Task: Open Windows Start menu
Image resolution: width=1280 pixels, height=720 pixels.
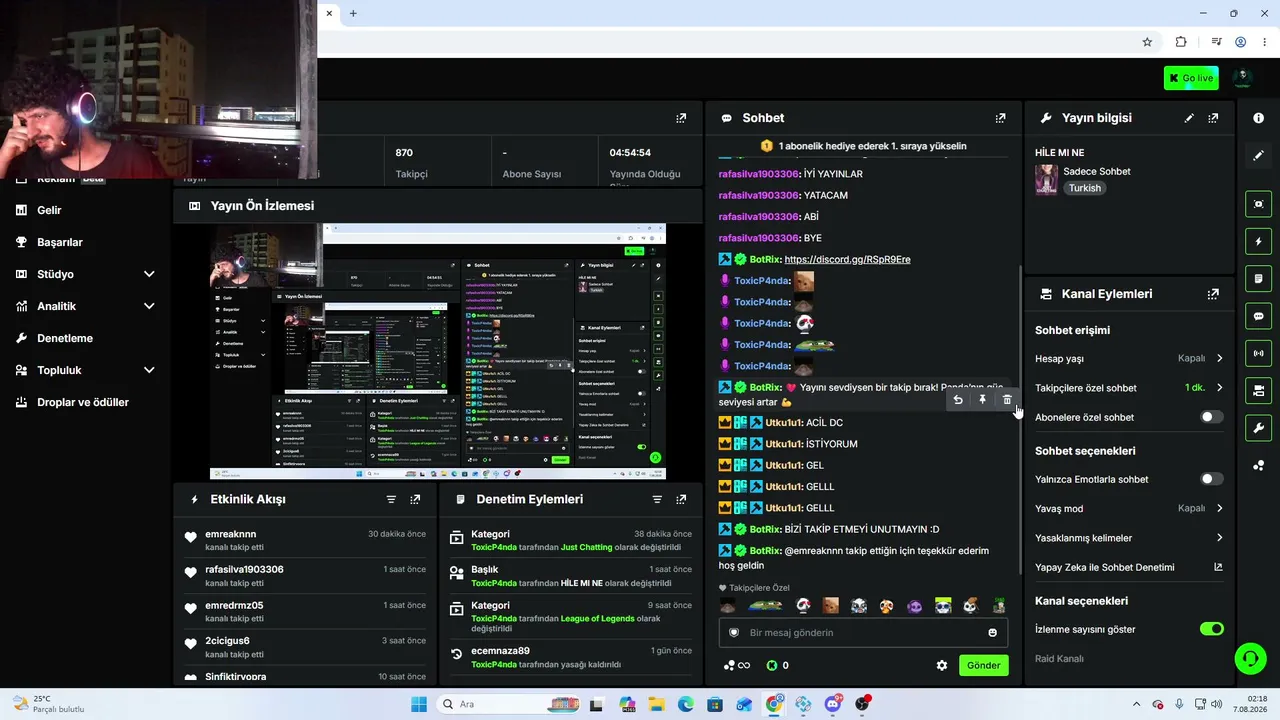Action: click(419, 704)
